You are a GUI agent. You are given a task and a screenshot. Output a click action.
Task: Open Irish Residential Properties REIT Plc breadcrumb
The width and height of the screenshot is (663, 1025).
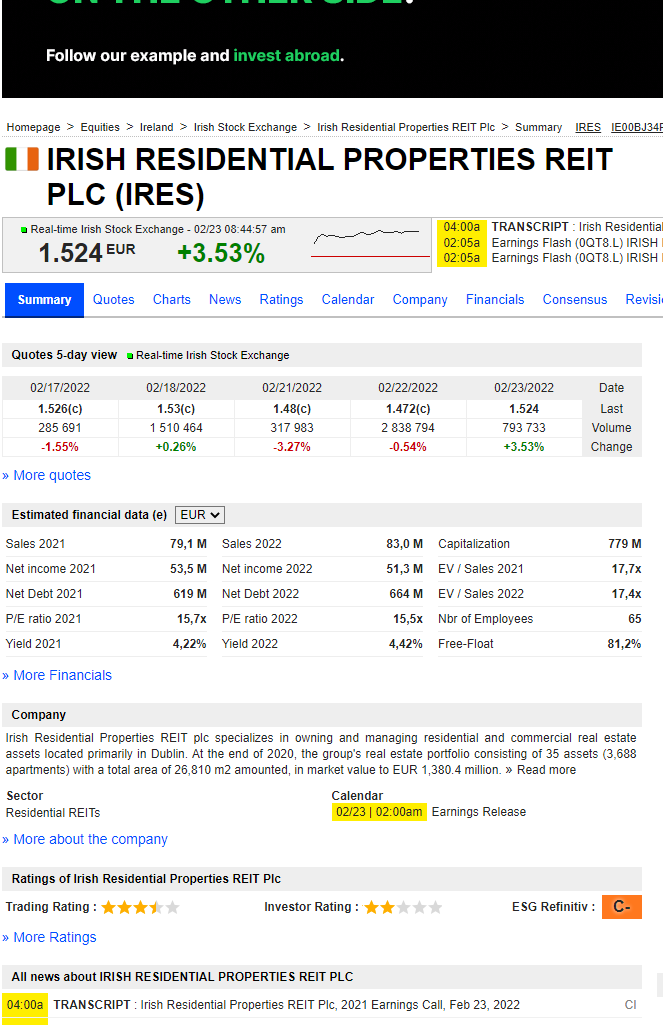[406, 127]
